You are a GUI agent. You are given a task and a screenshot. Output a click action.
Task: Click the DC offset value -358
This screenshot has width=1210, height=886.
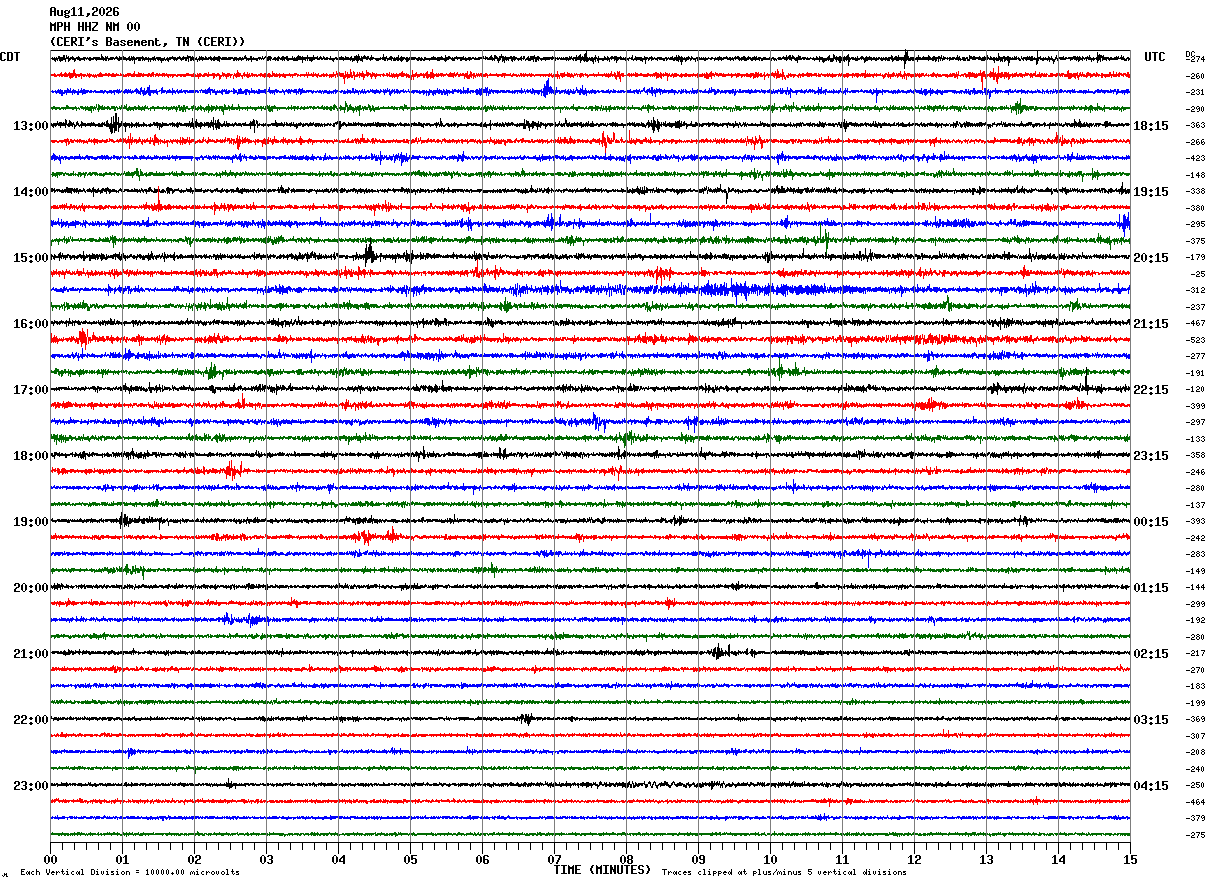pyautogui.click(x=1195, y=456)
